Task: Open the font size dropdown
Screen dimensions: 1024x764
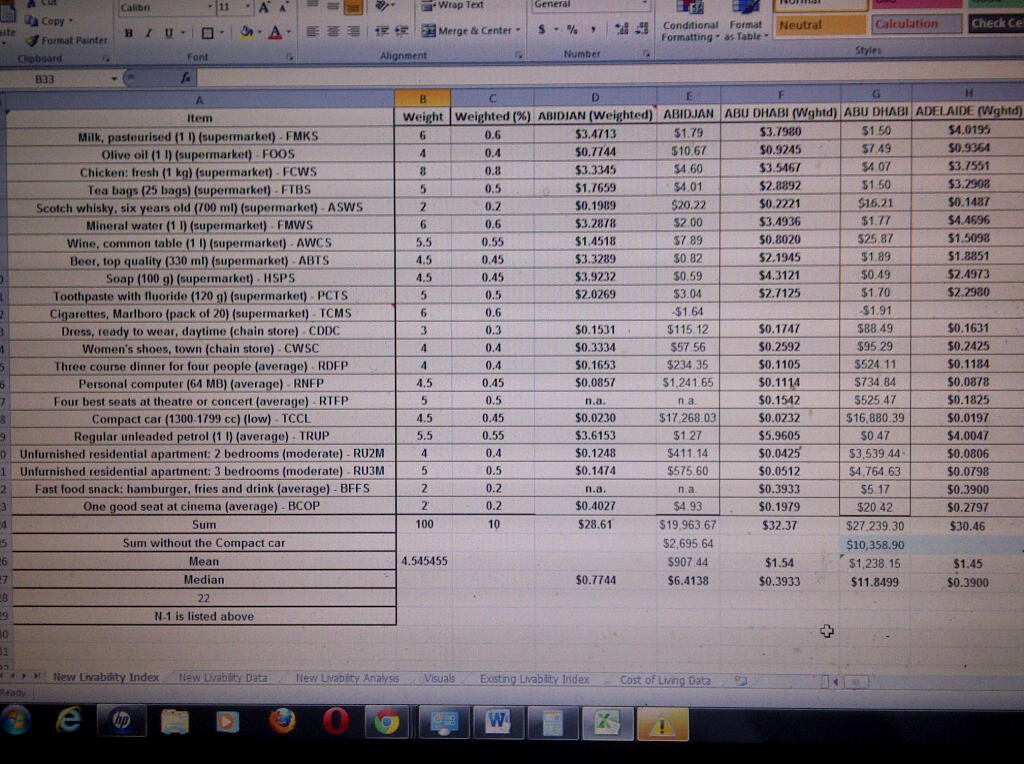Action: (x=248, y=7)
